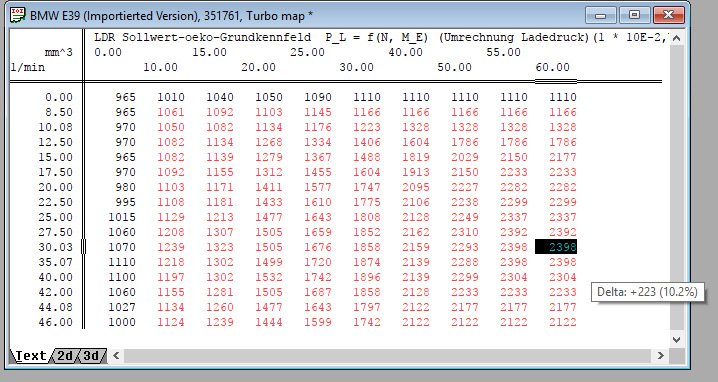Viewport: 718px width, 382px height.
Task: Select row header 42.00
Action: coord(55,292)
